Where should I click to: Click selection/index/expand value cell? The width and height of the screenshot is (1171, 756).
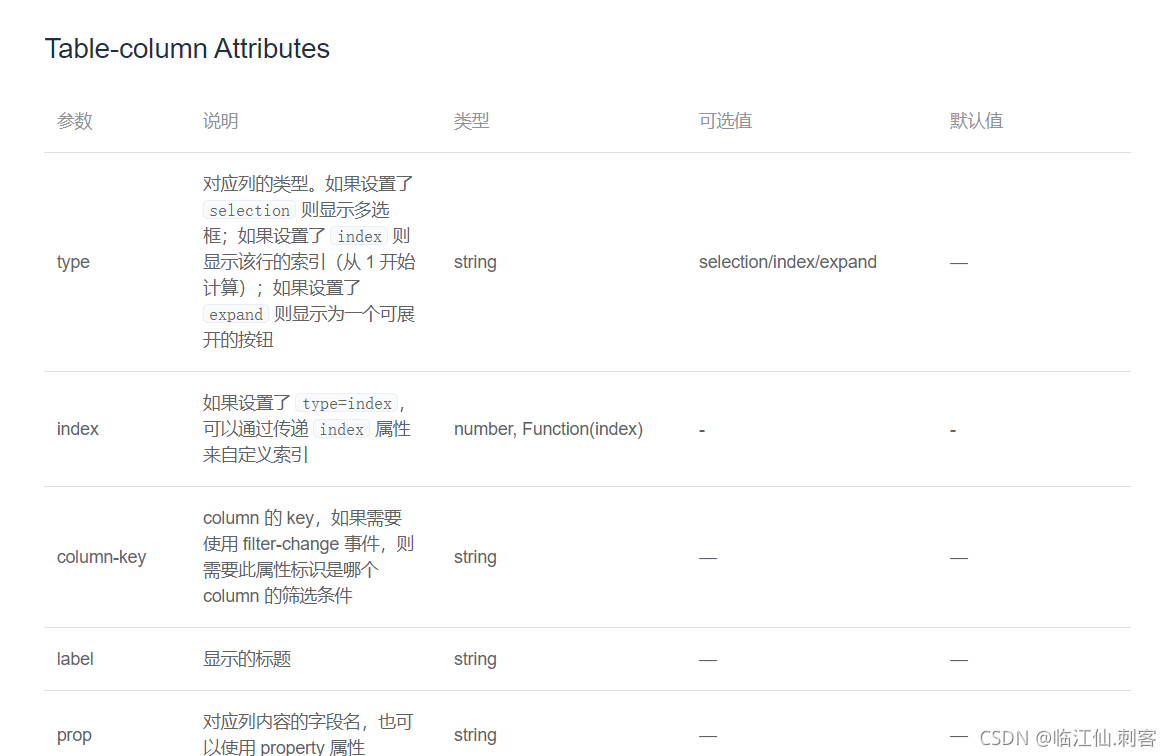788,262
